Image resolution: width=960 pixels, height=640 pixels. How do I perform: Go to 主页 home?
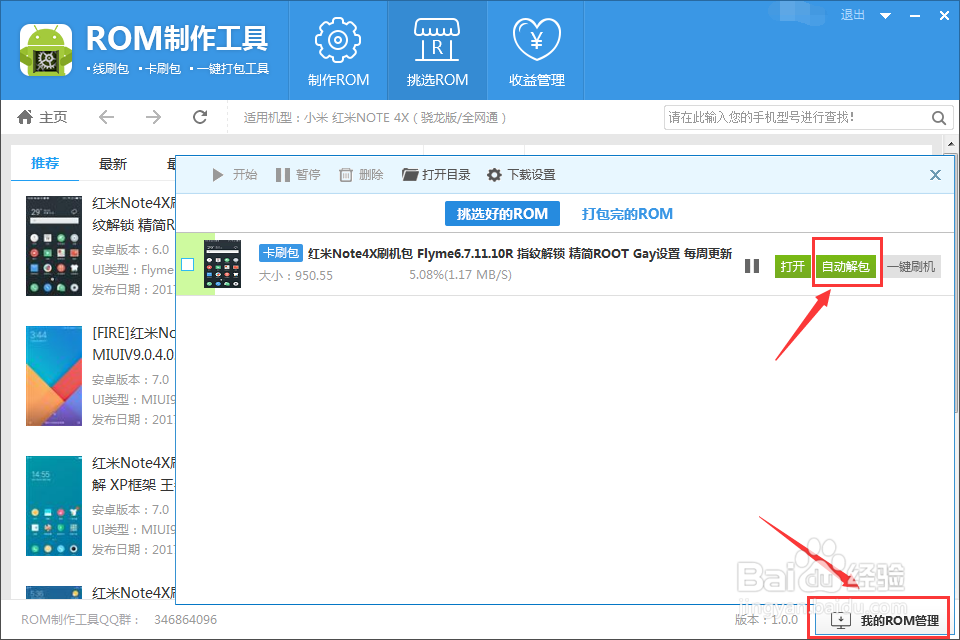click(x=42, y=117)
